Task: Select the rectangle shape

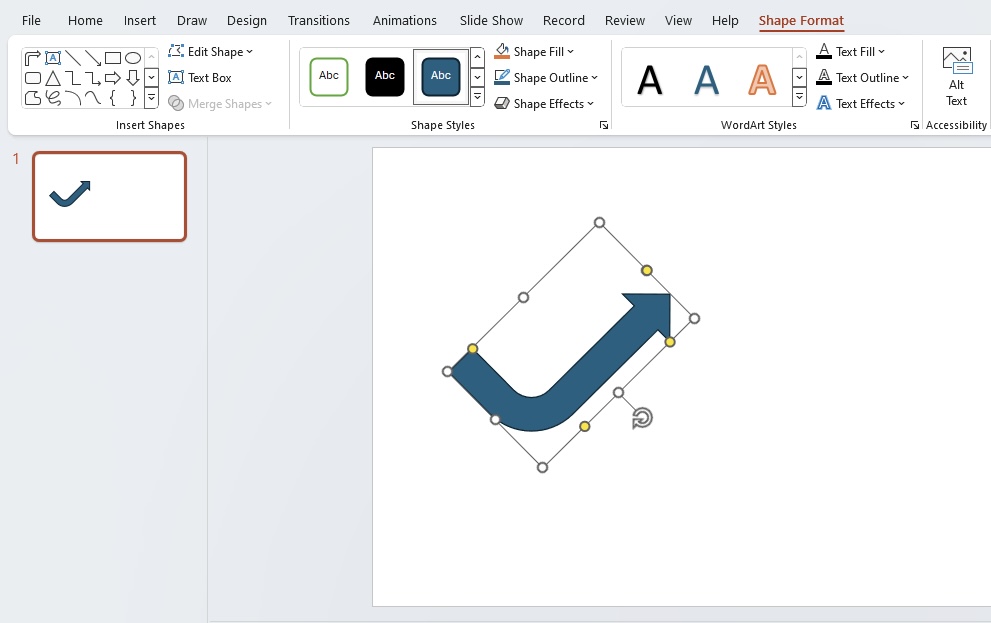Action: pos(112,58)
